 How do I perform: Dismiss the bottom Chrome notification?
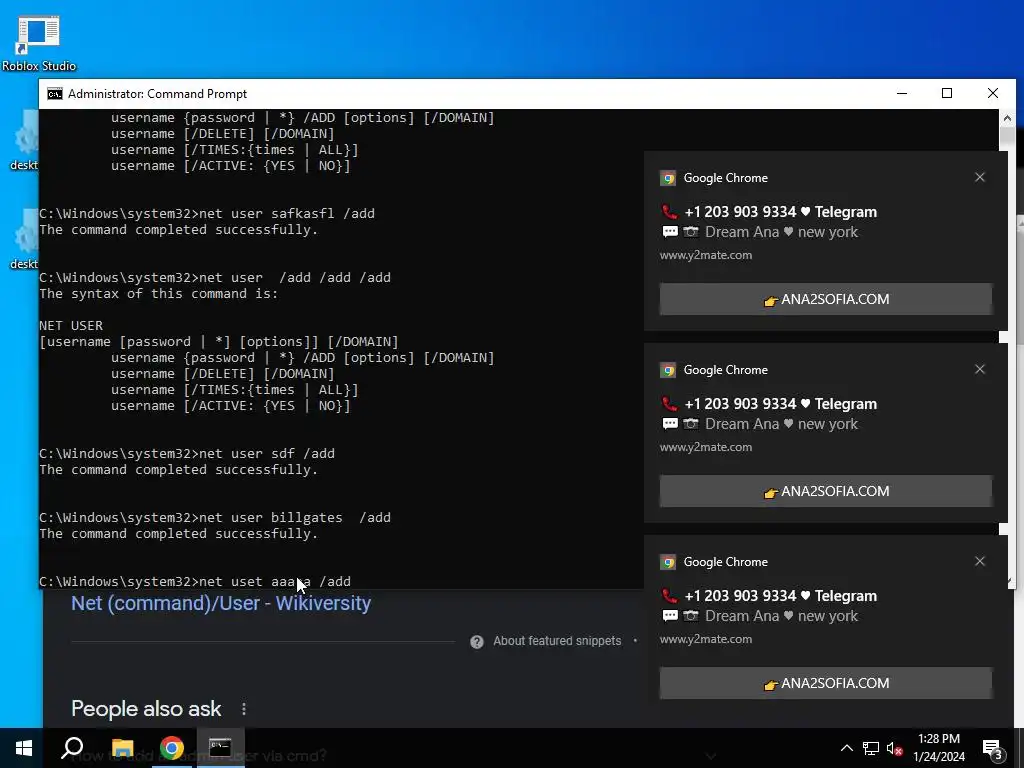pos(980,561)
